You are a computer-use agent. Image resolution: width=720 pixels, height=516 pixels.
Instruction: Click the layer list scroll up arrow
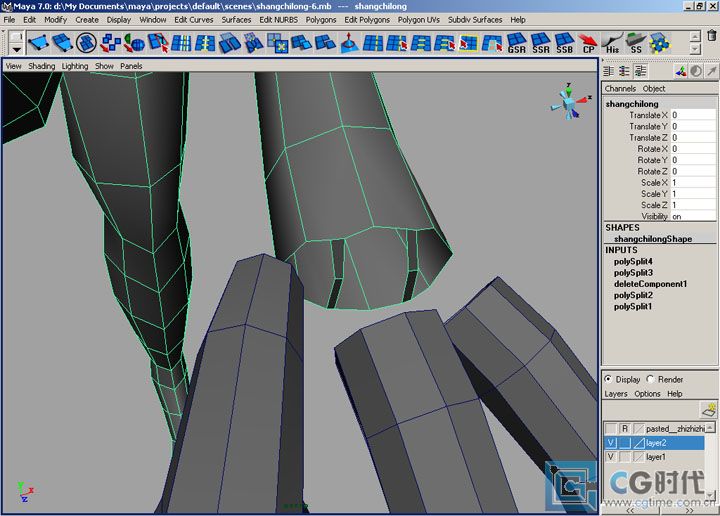tap(710, 427)
